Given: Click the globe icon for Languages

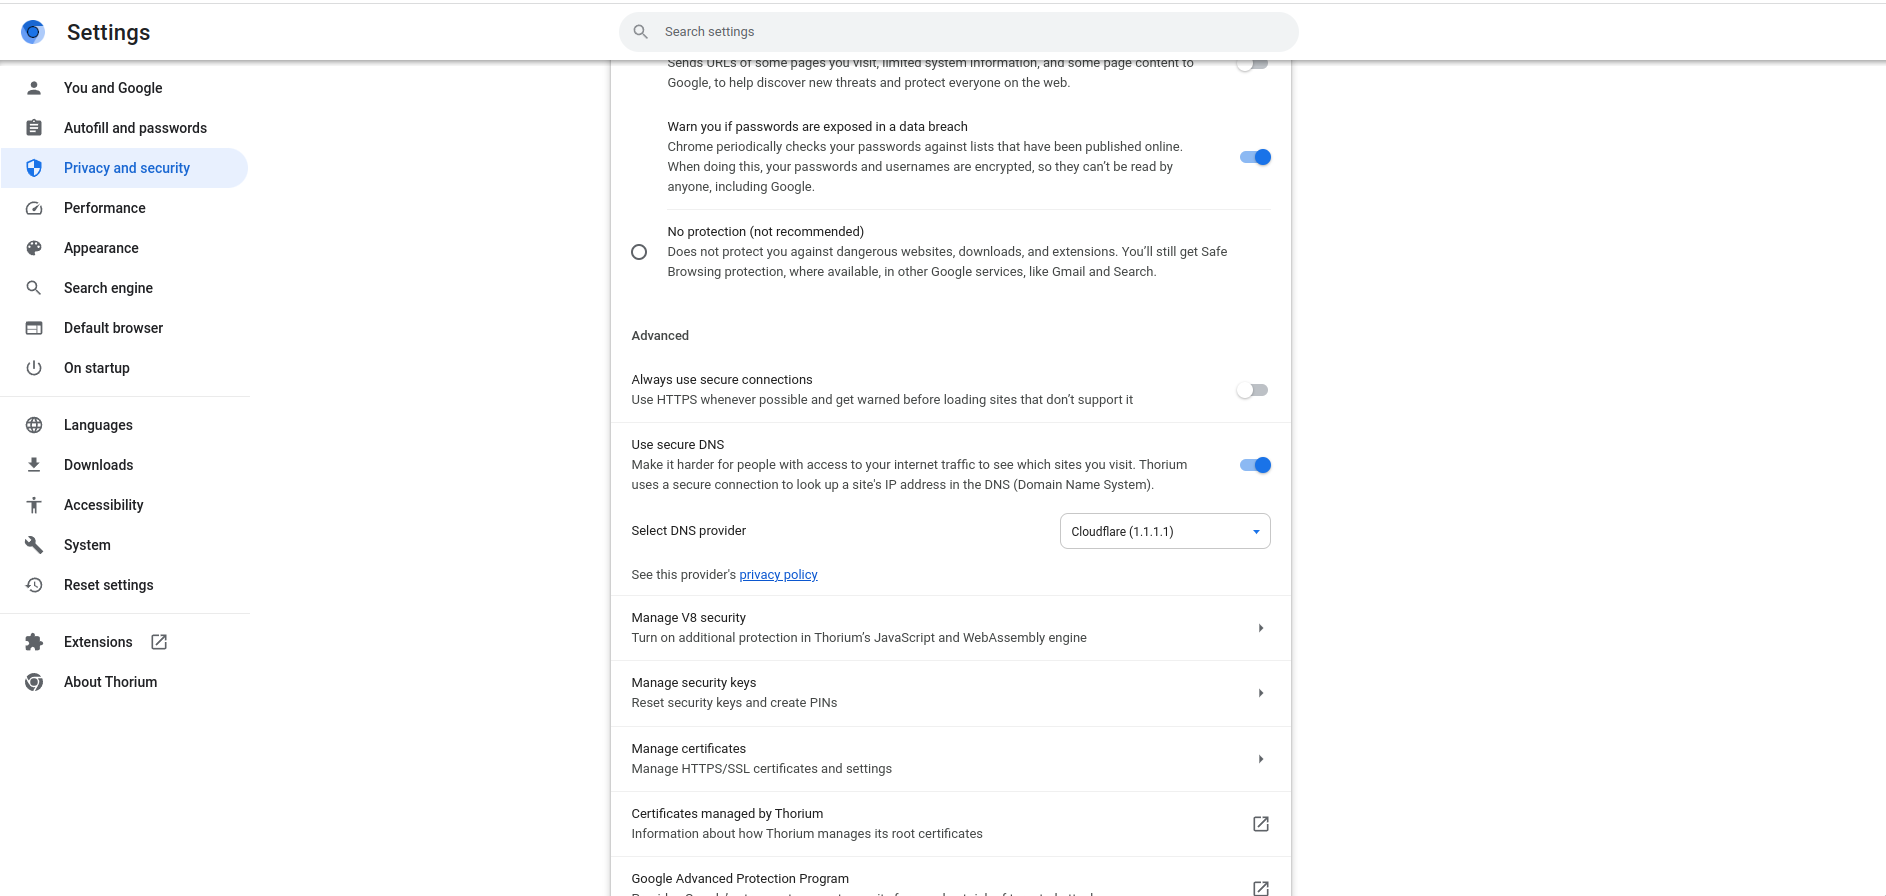Looking at the screenshot, I should [34, 425].
